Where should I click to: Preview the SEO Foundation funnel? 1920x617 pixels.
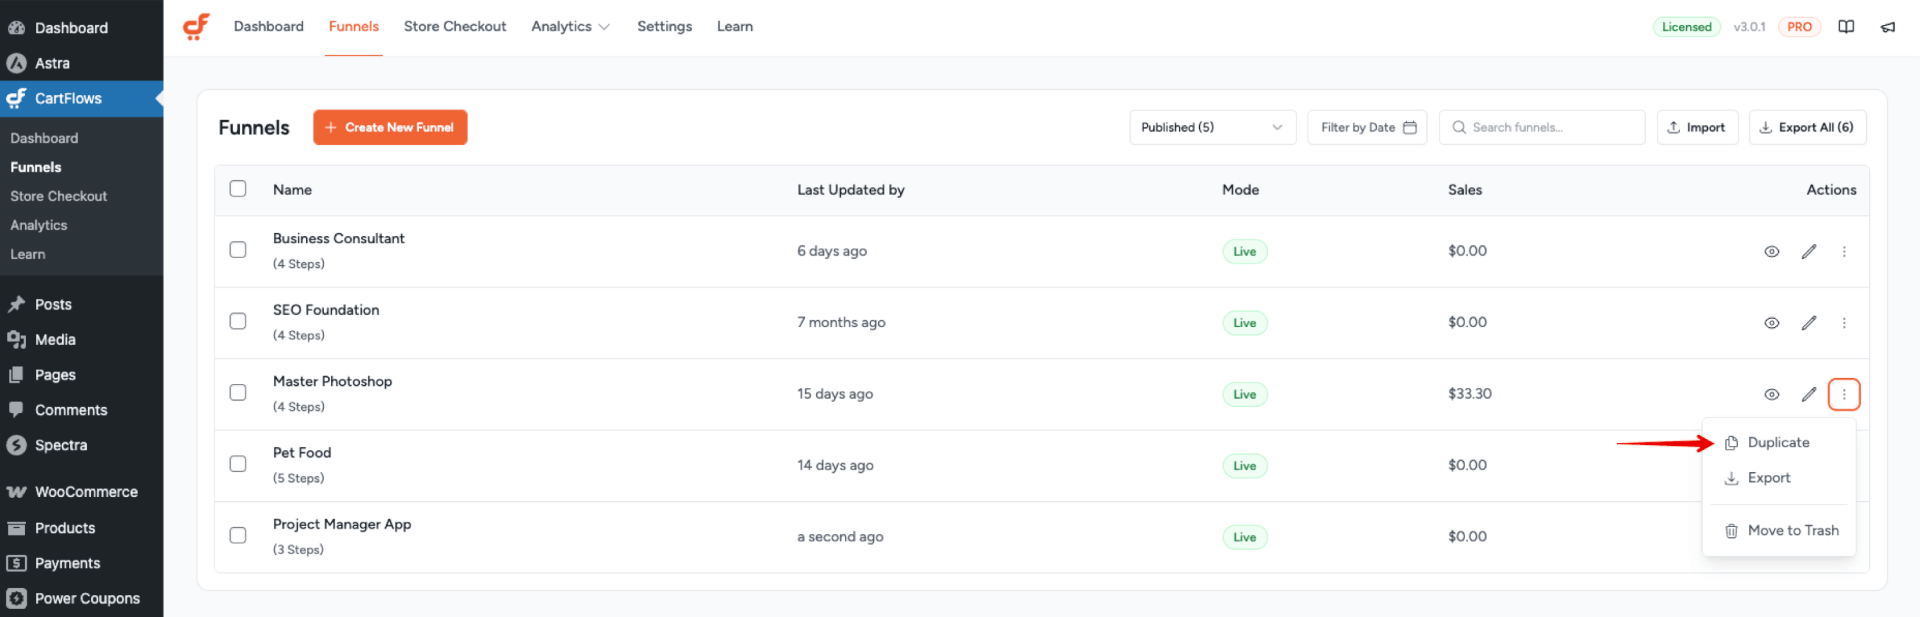click(x=1771, y=323)
